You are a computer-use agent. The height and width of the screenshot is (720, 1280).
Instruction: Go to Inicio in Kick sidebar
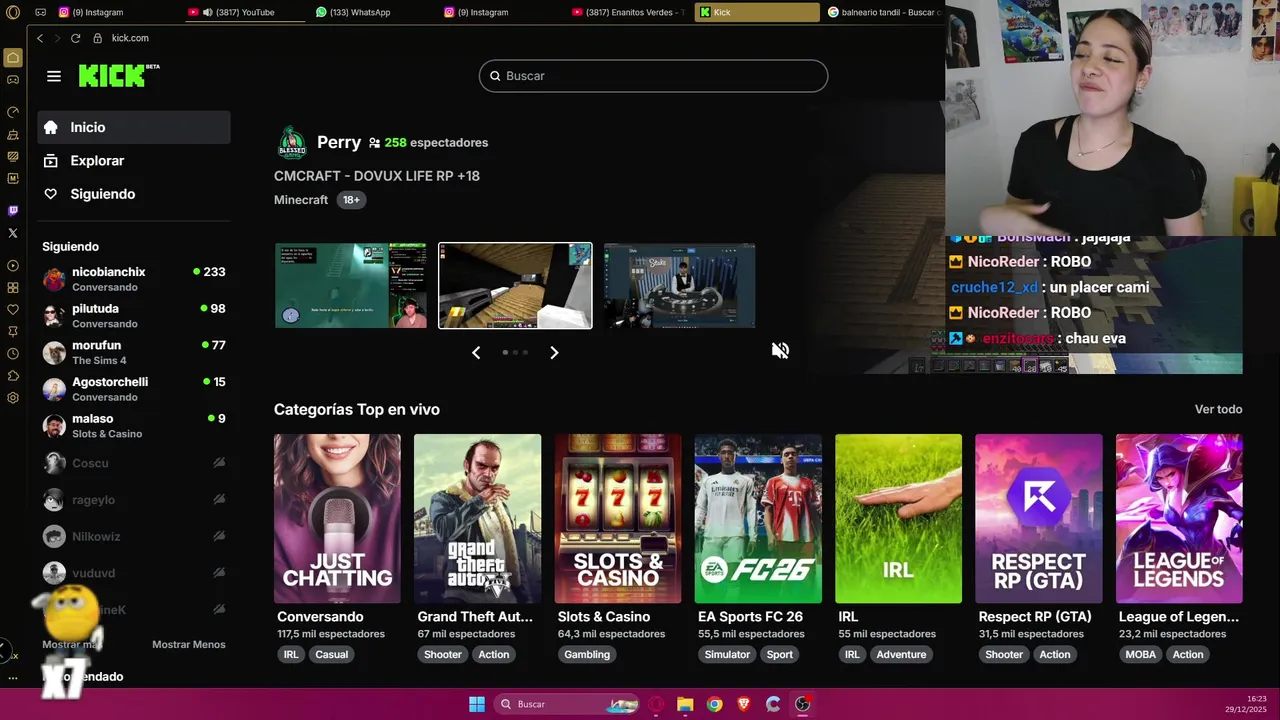134,127
